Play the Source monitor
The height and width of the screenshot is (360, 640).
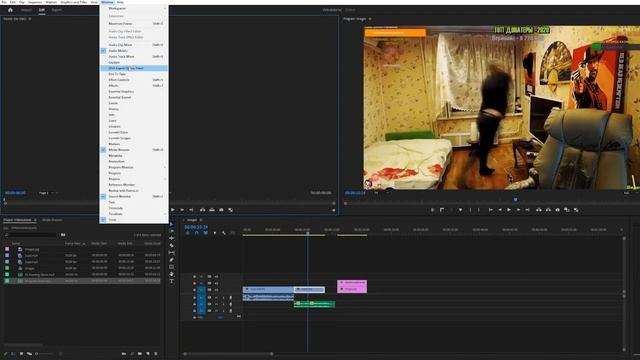tap(173, 210)
